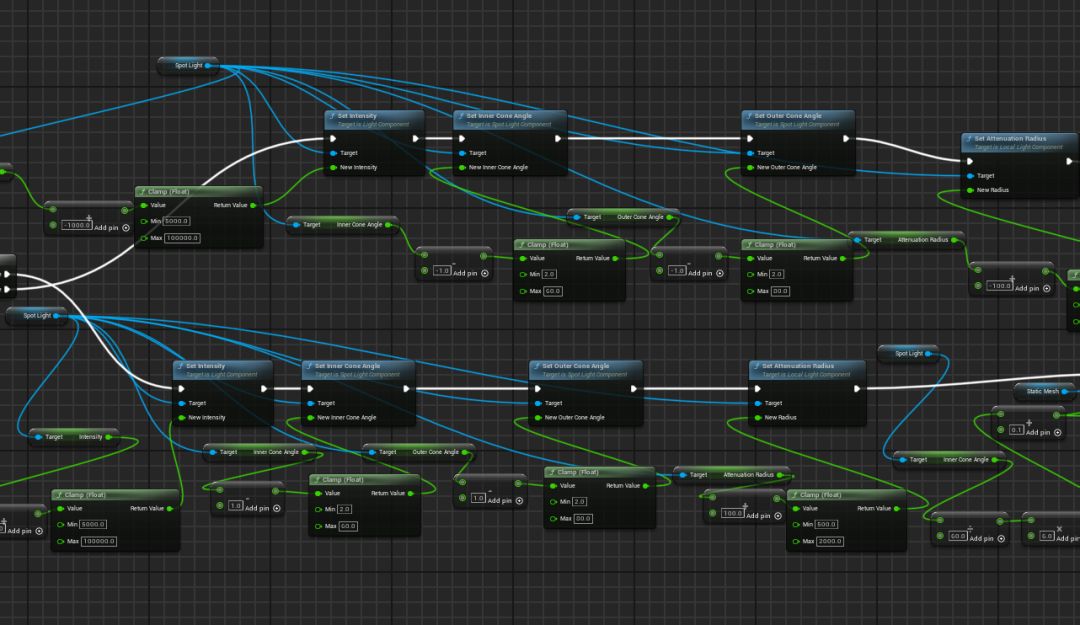This screenshot has height=625, width=1080.
Task: Click Max 100000.0 field on upper Clamp node
Action: pyautogui.click(x=183, y=238)
